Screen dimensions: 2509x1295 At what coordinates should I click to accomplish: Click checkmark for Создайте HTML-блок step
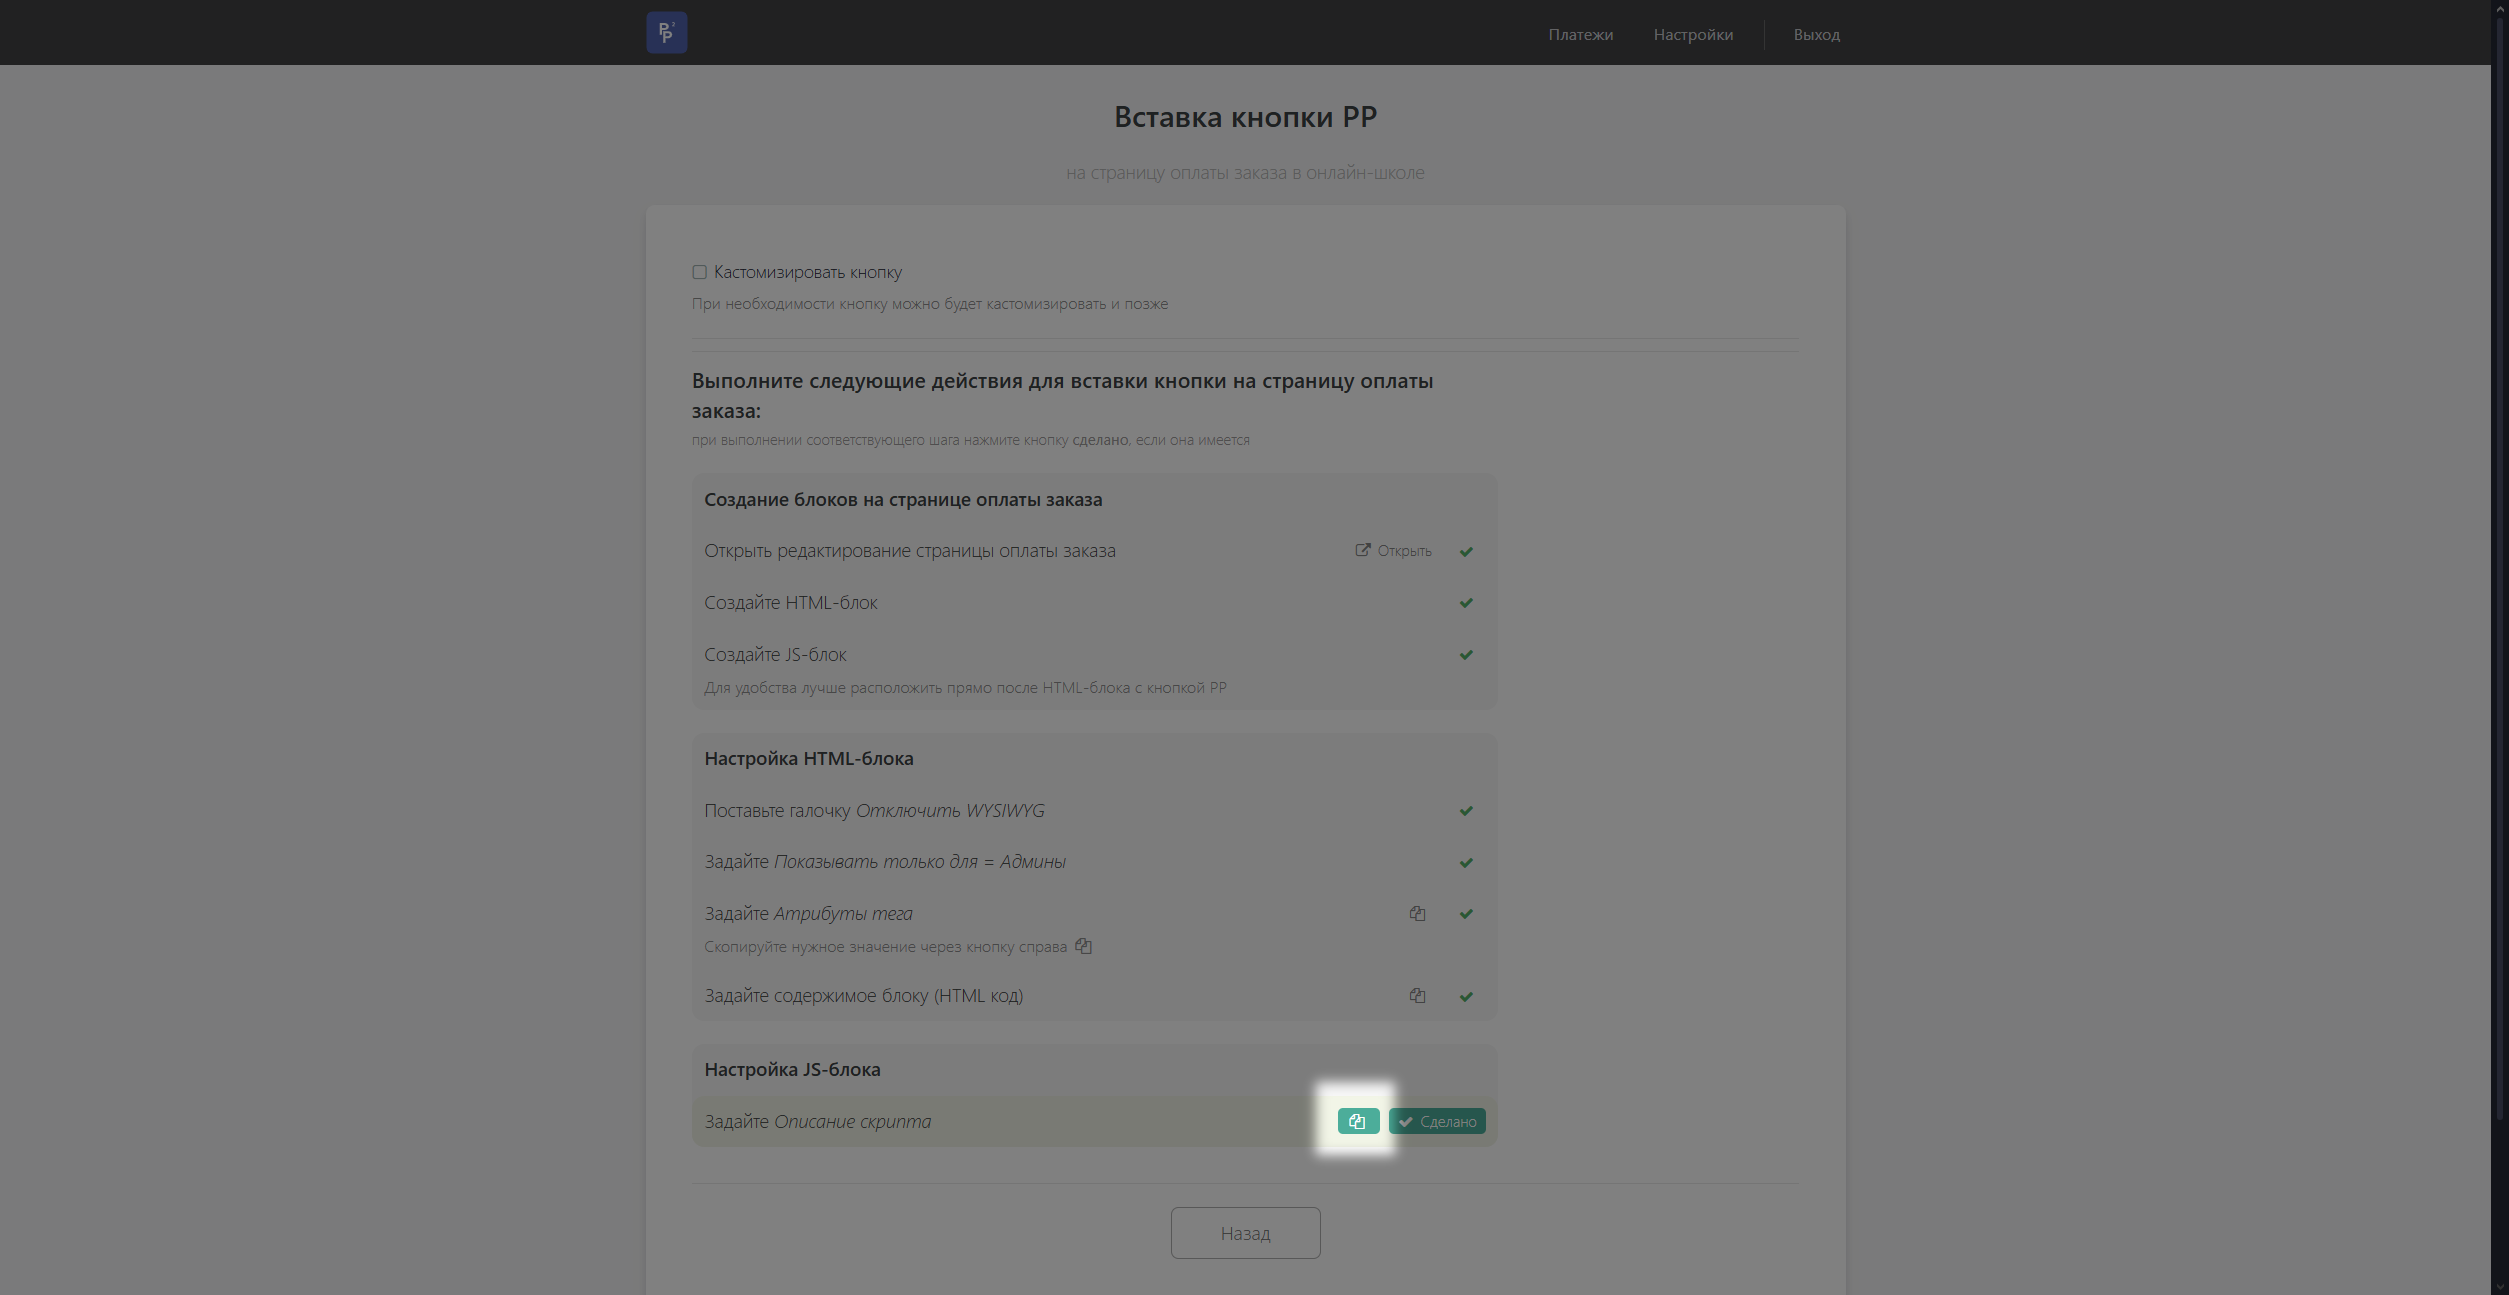pyautogui.click(x=1466, y=603)
